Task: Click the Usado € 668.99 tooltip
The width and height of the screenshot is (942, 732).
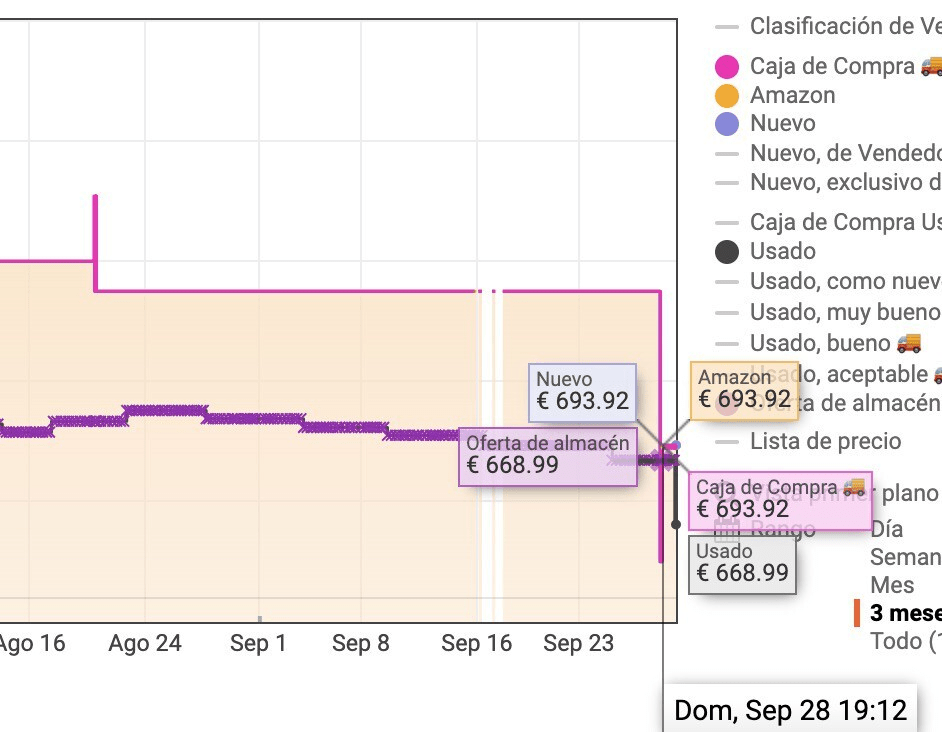Action: coord(743,563)
